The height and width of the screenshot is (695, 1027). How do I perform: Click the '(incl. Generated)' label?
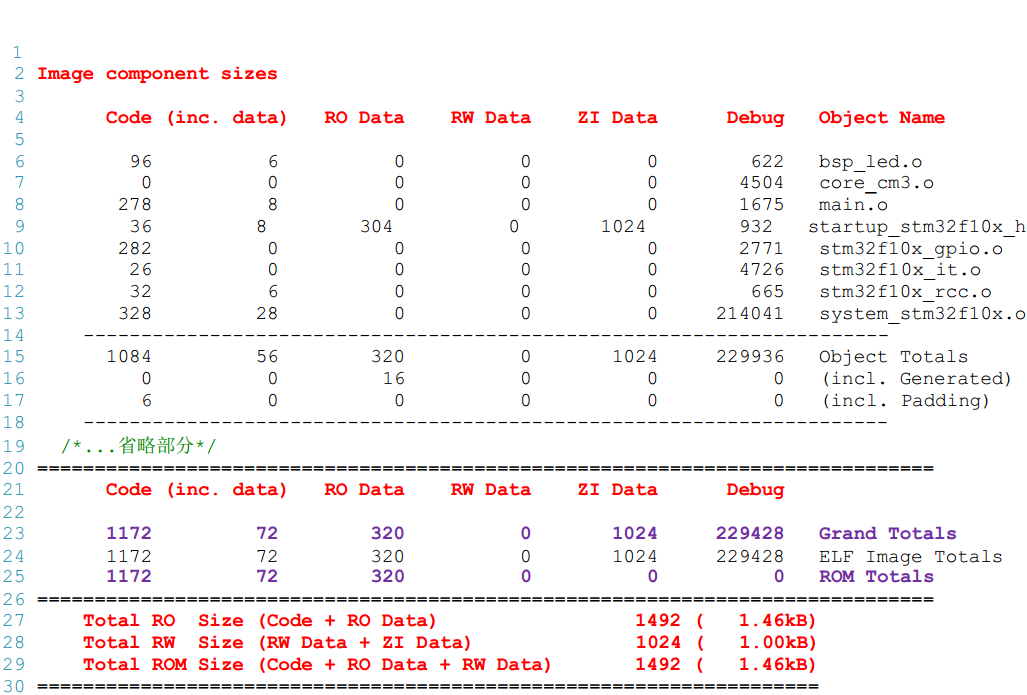(917, 379)
